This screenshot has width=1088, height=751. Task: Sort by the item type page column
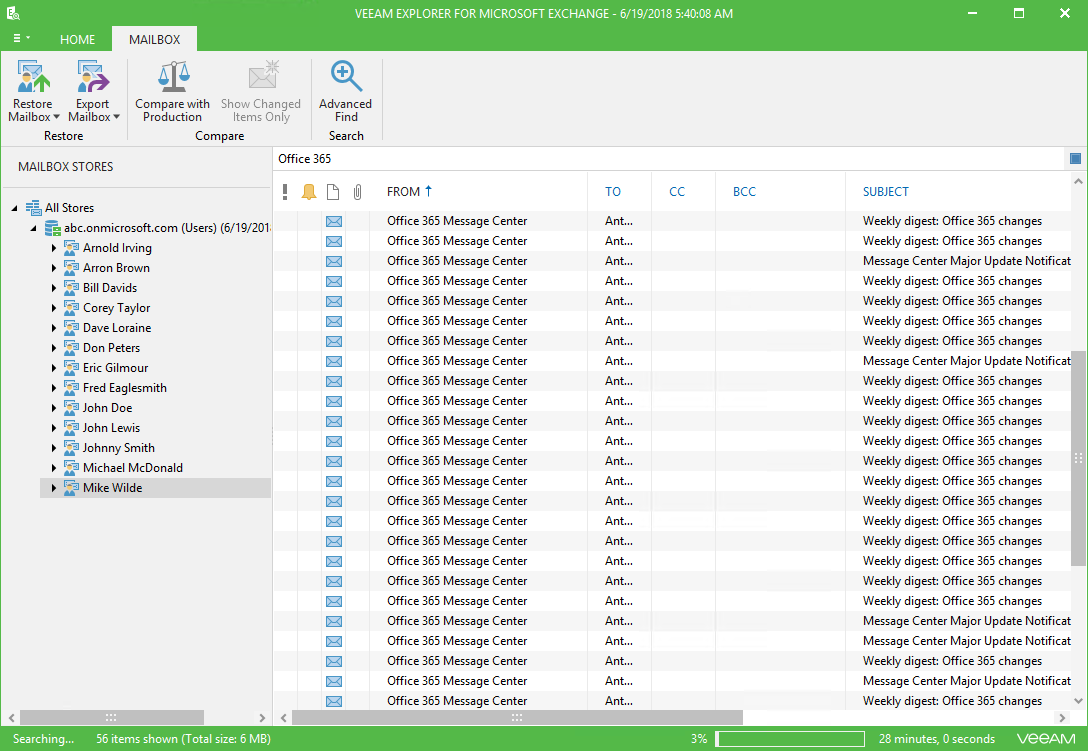click(x=333, y=192)
